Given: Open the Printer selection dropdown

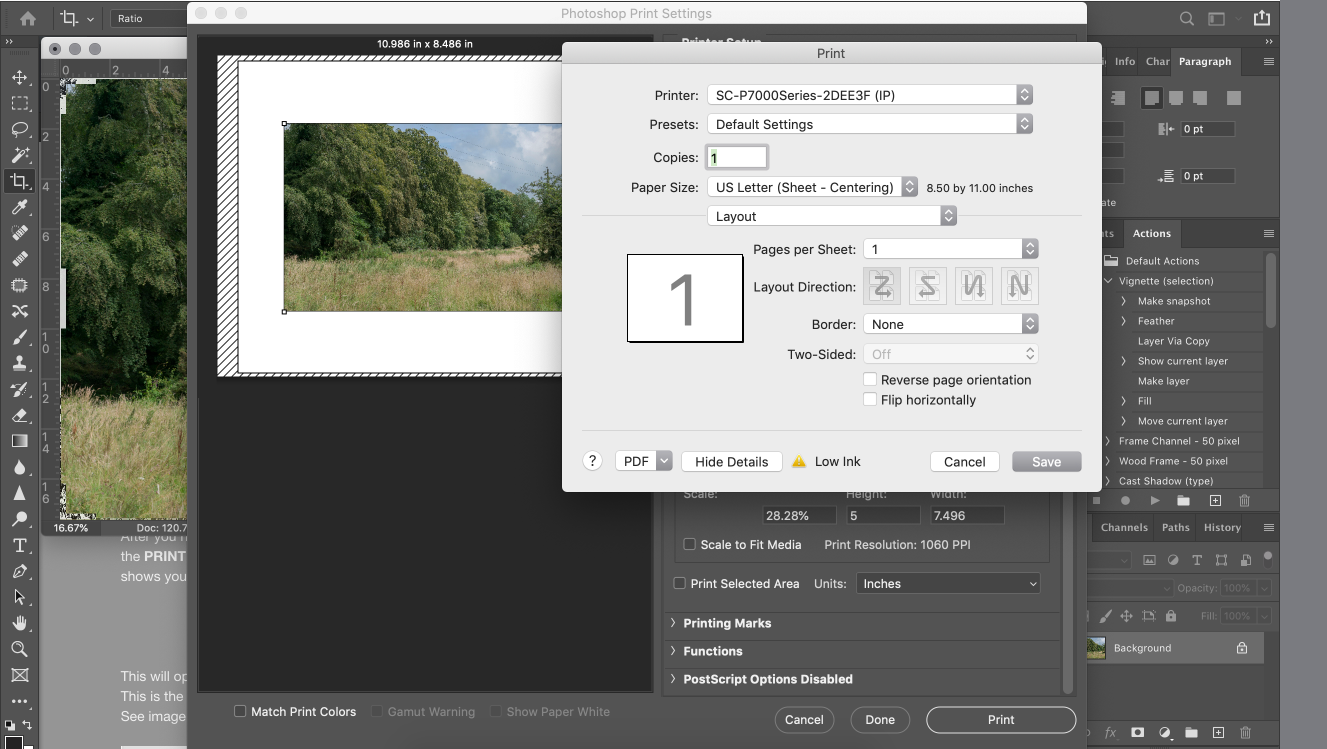Looking at the screenshot, I should point(869,95).
